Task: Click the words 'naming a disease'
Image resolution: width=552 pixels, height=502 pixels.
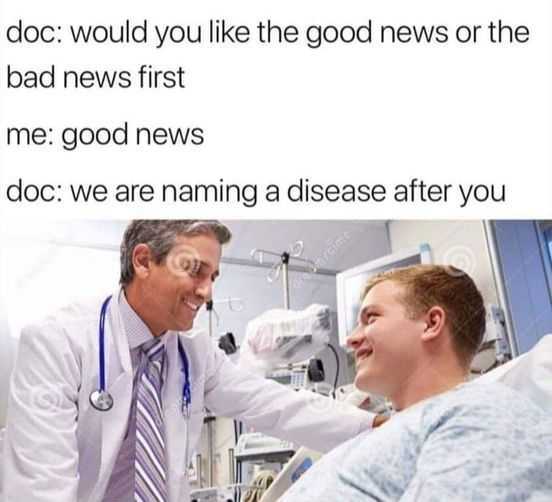Action: click(x=274, y=192)
